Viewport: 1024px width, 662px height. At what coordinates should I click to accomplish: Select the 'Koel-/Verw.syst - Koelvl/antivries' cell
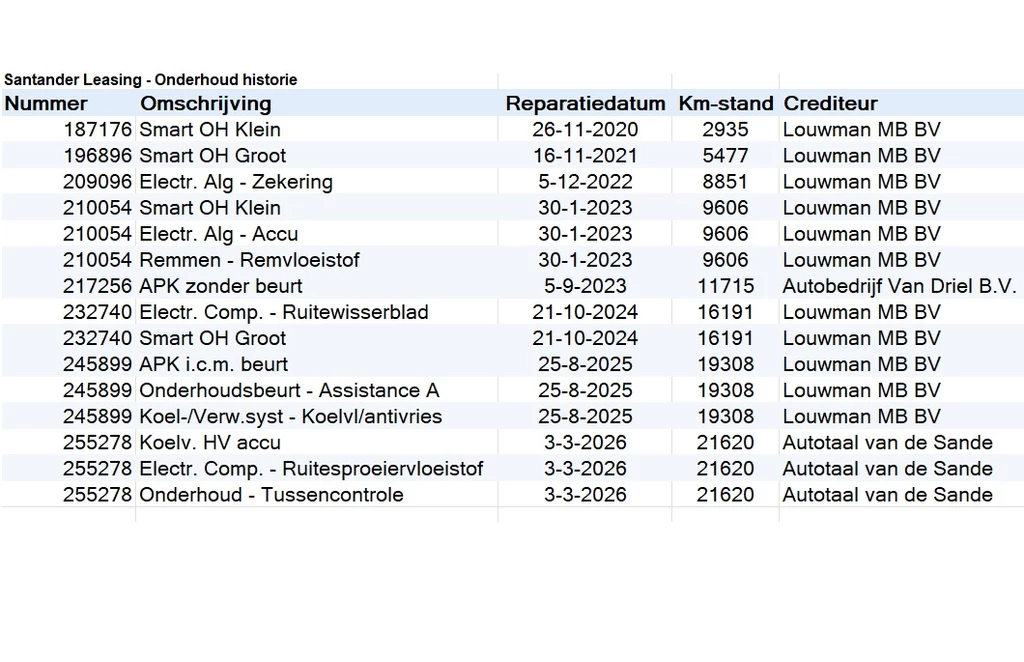[317, 417]
